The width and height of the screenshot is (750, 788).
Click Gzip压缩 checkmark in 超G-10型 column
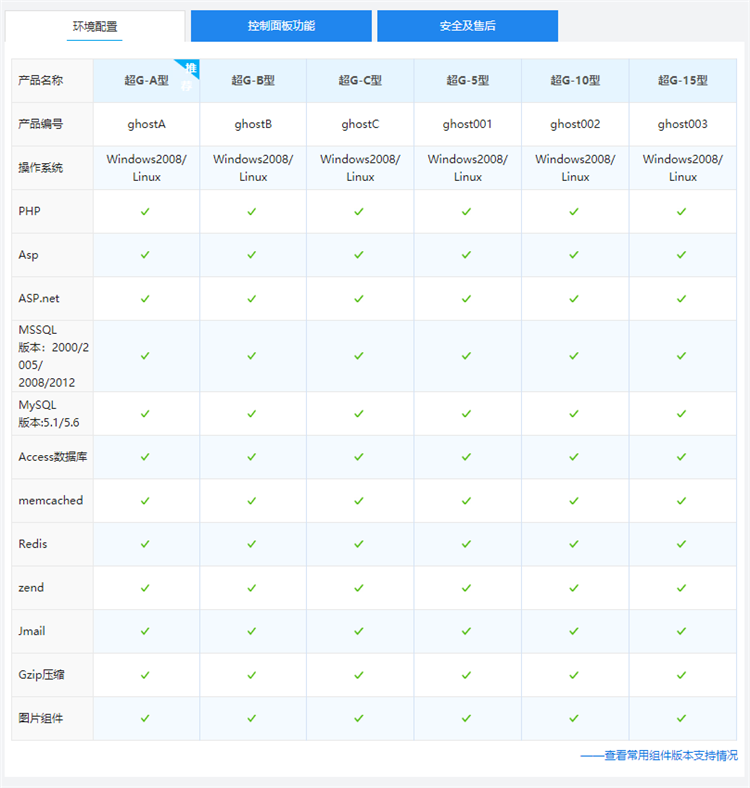pyautogui.click(x=574, y=675)
